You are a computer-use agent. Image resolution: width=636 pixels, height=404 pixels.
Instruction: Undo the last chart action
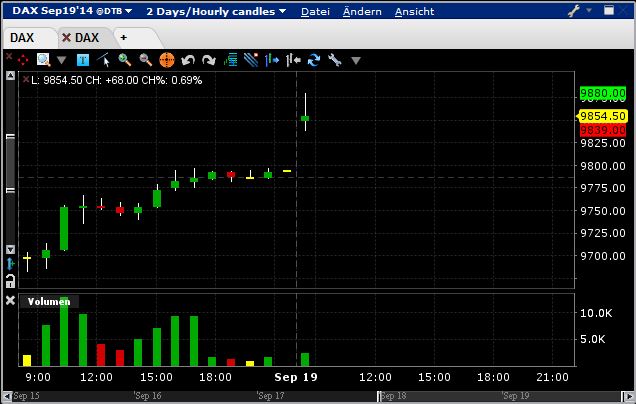pos(188,60)
